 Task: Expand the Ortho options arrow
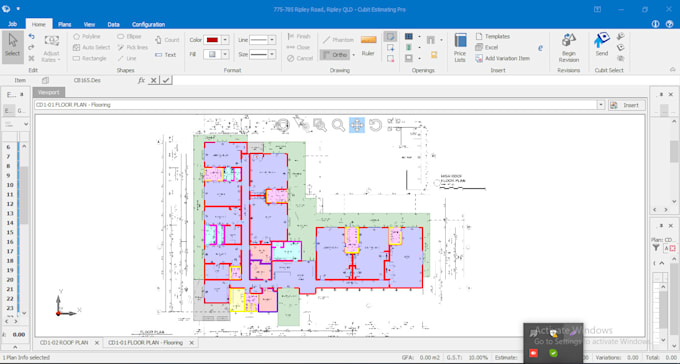coord(353,55)
